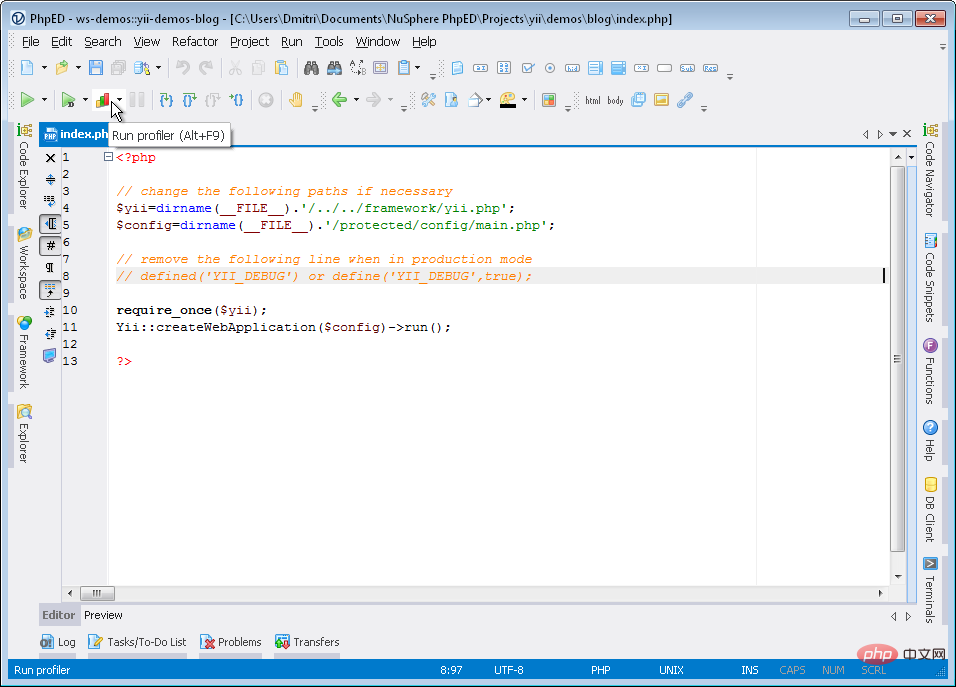Click the horizontal scrollbar thumb under the editor
This screenshot has height=687, width=956.
(96, 593)
